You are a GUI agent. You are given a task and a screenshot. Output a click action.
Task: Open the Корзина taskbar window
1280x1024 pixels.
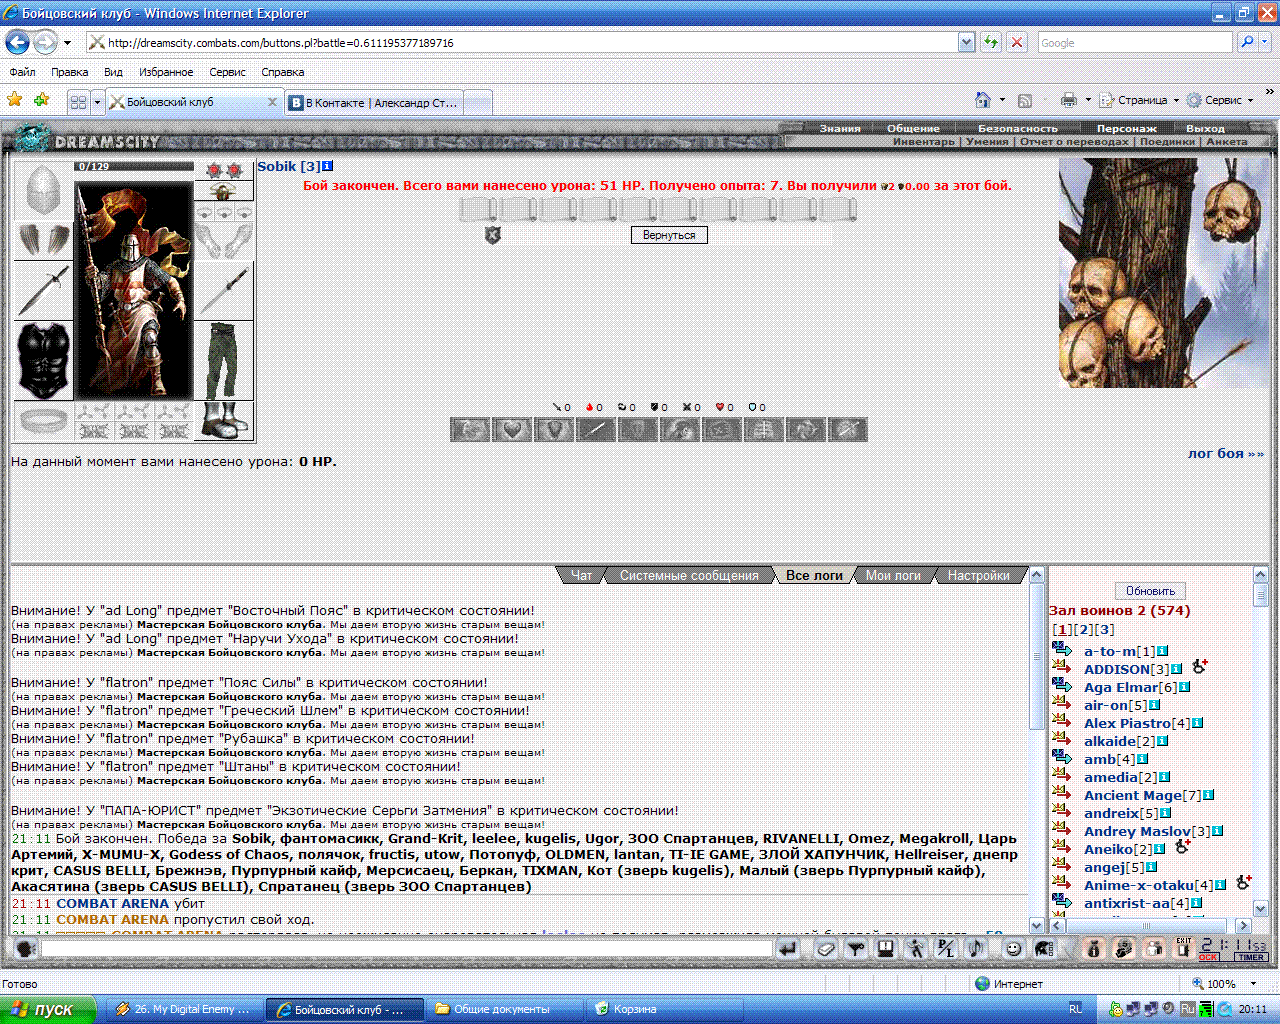click(665, 1009)
